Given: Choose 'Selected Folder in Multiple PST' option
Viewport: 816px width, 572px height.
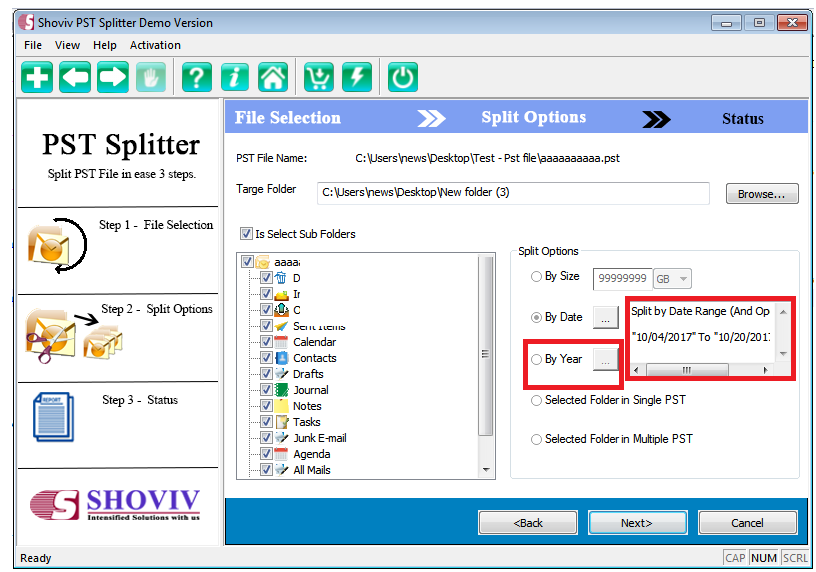Looking at the screenshot, I should click(x=536, y=439).
